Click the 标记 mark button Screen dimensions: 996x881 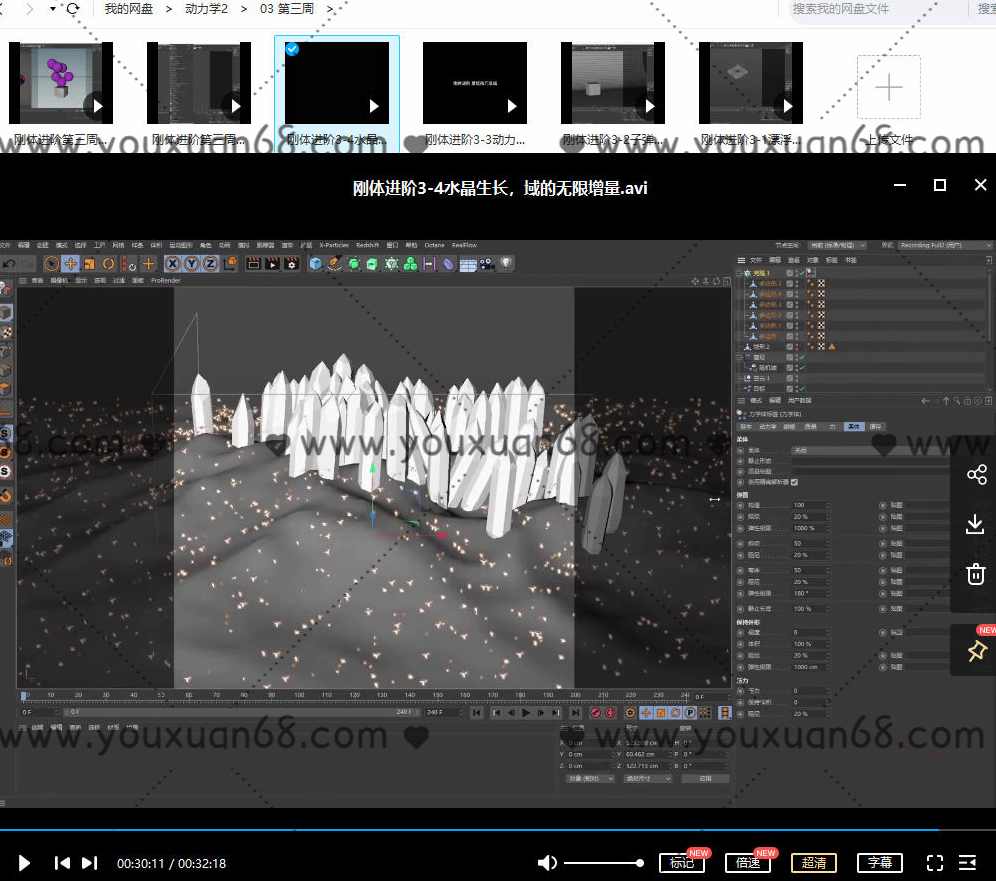click(681, 862)
